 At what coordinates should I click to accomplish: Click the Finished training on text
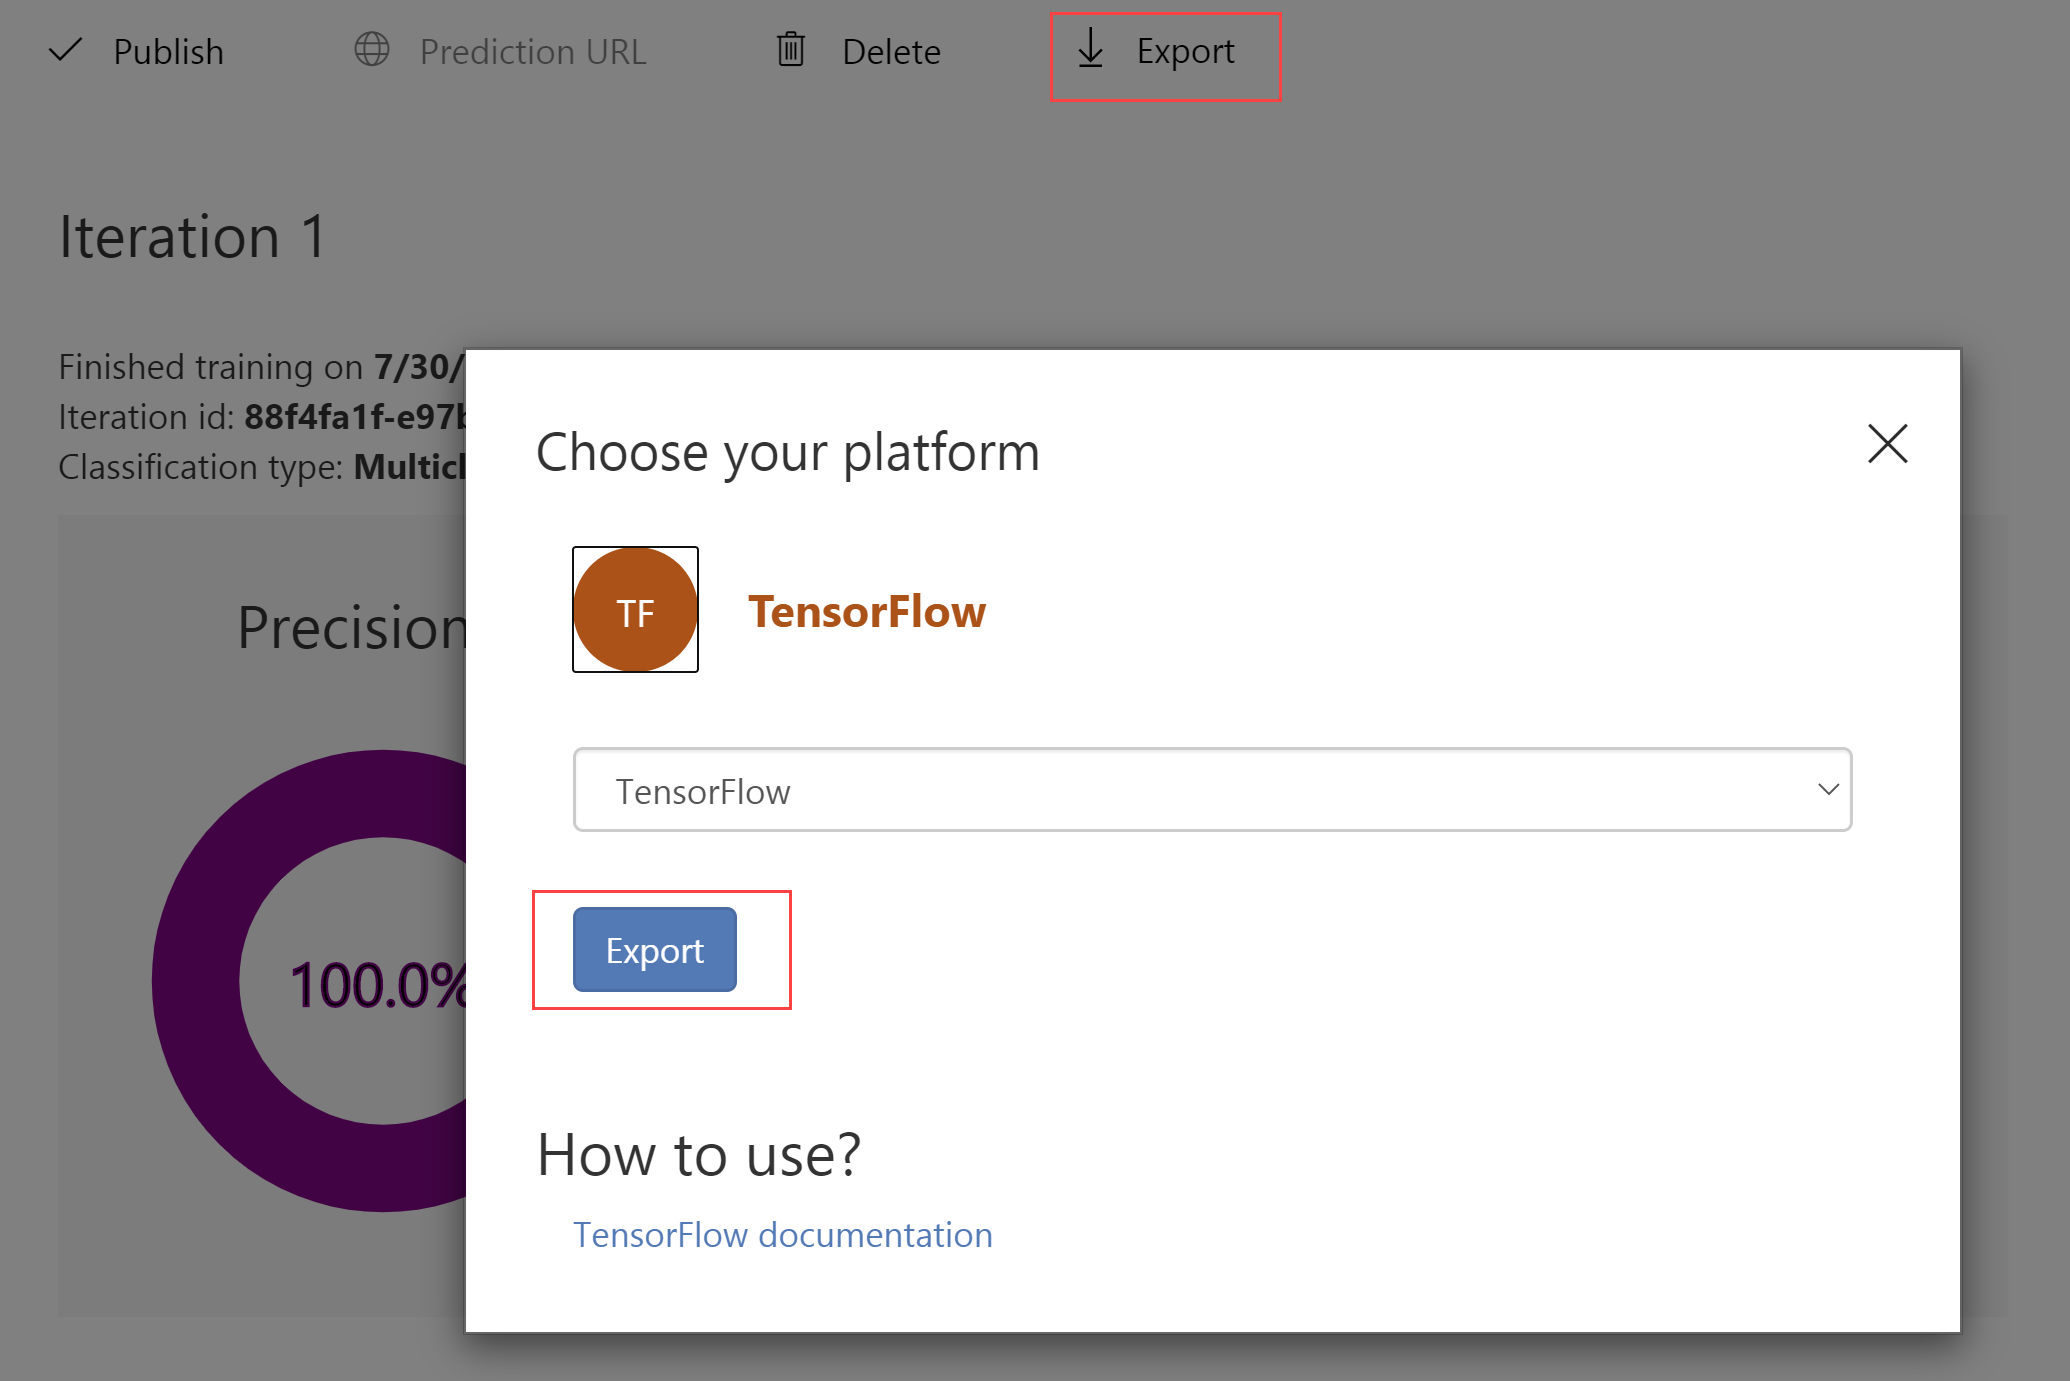point(262,367)
